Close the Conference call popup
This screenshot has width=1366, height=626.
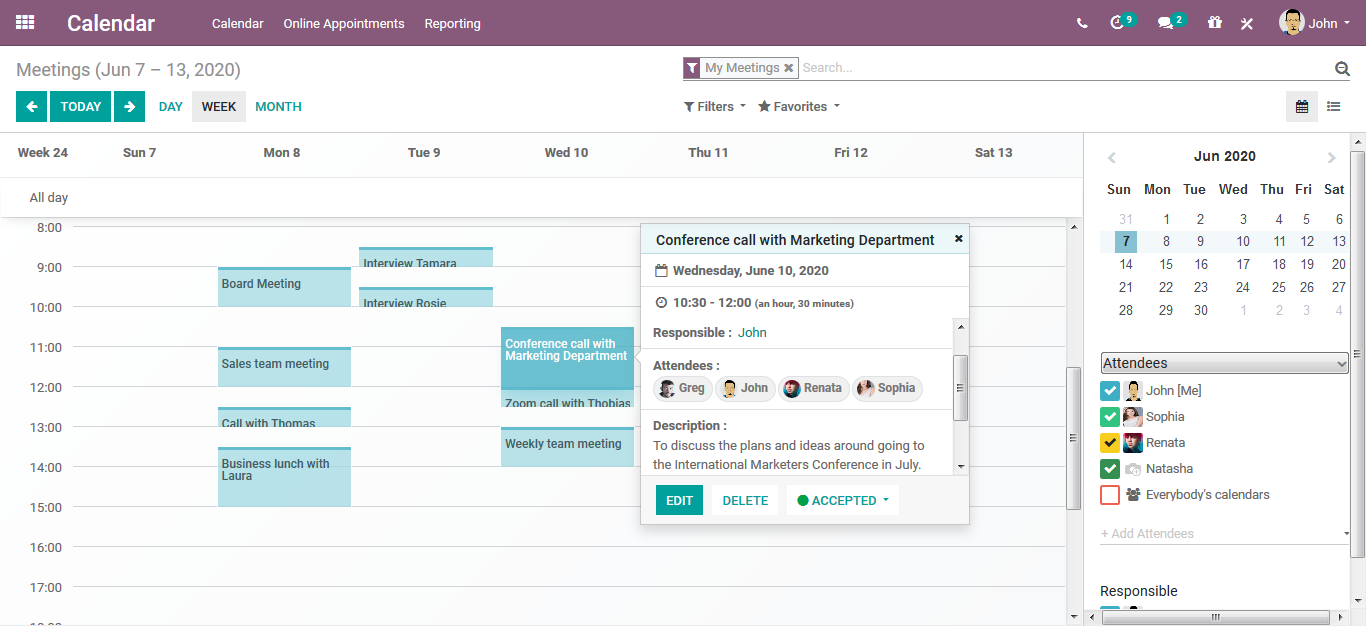click(958, 238)
